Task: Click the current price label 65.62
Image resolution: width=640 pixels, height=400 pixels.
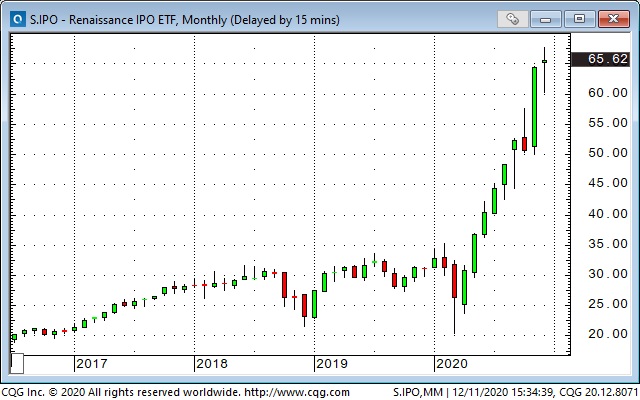Action: (x=600, y=59)
